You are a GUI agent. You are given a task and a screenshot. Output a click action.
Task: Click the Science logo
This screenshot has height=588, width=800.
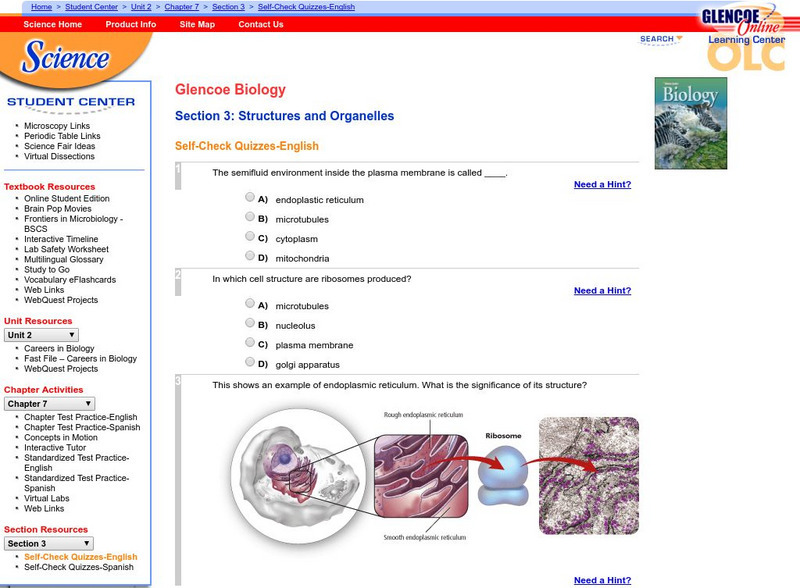pyautogui.click(x=65, y=56)
